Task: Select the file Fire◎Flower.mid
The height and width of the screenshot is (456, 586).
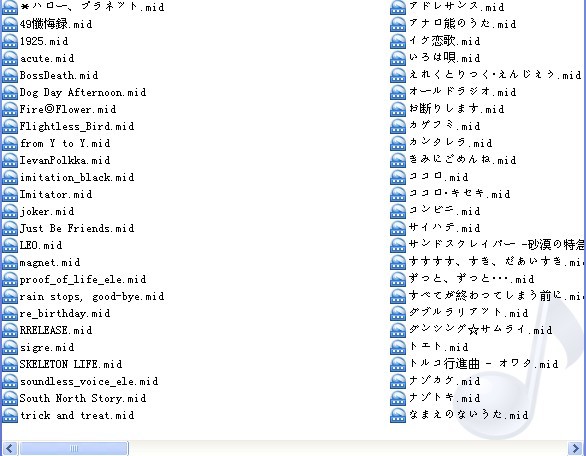Action: (68, 109)
